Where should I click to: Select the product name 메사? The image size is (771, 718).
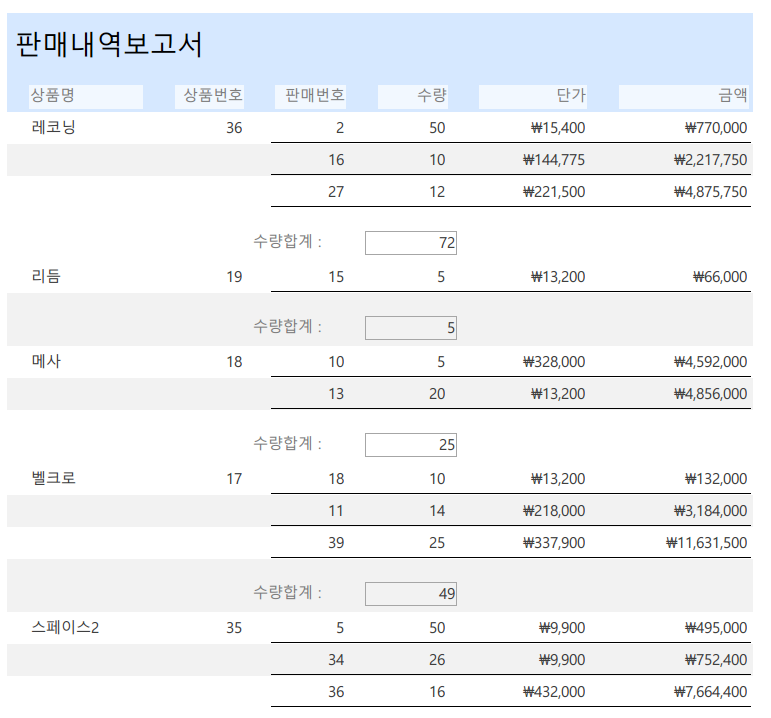click(x=46, y=361)
